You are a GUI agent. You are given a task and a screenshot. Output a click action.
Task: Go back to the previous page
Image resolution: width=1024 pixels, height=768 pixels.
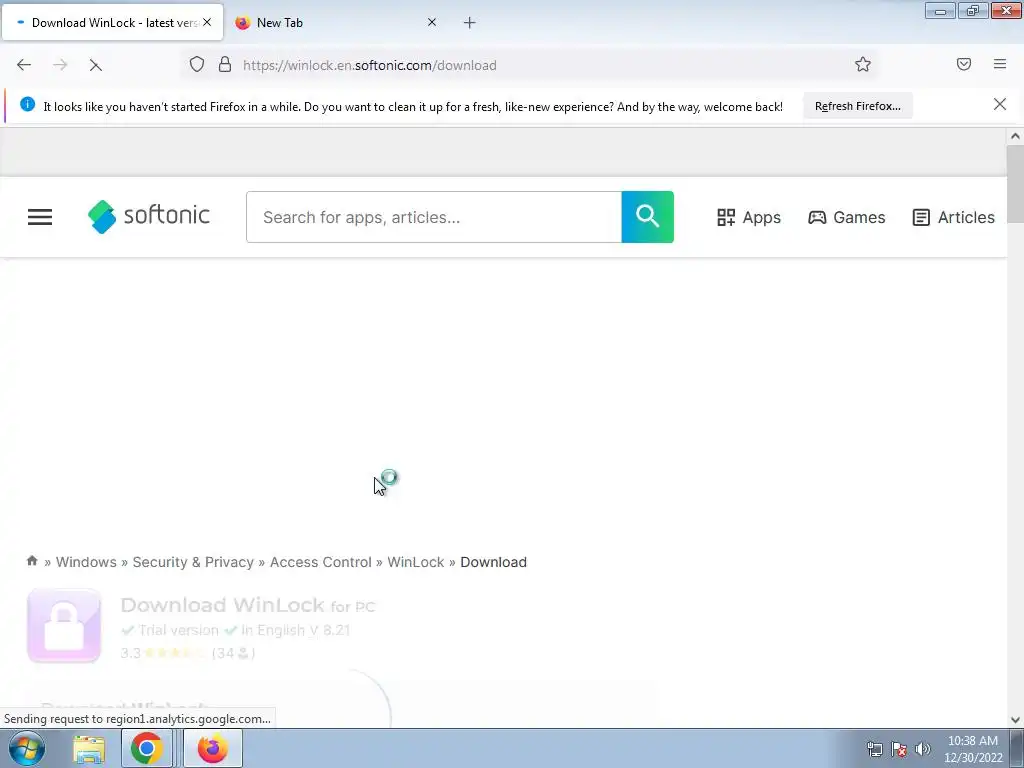pyautogui.click(x=24, y=65)
